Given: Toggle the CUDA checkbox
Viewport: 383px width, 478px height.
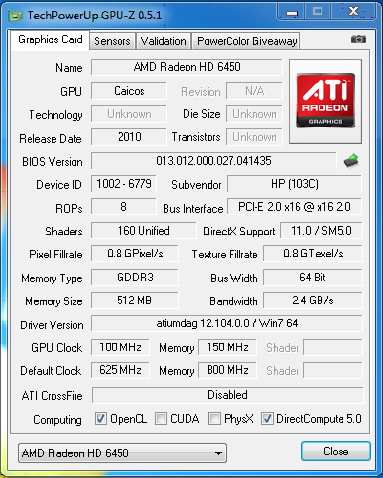Looking at the screenshot, I should click(161, 418).
